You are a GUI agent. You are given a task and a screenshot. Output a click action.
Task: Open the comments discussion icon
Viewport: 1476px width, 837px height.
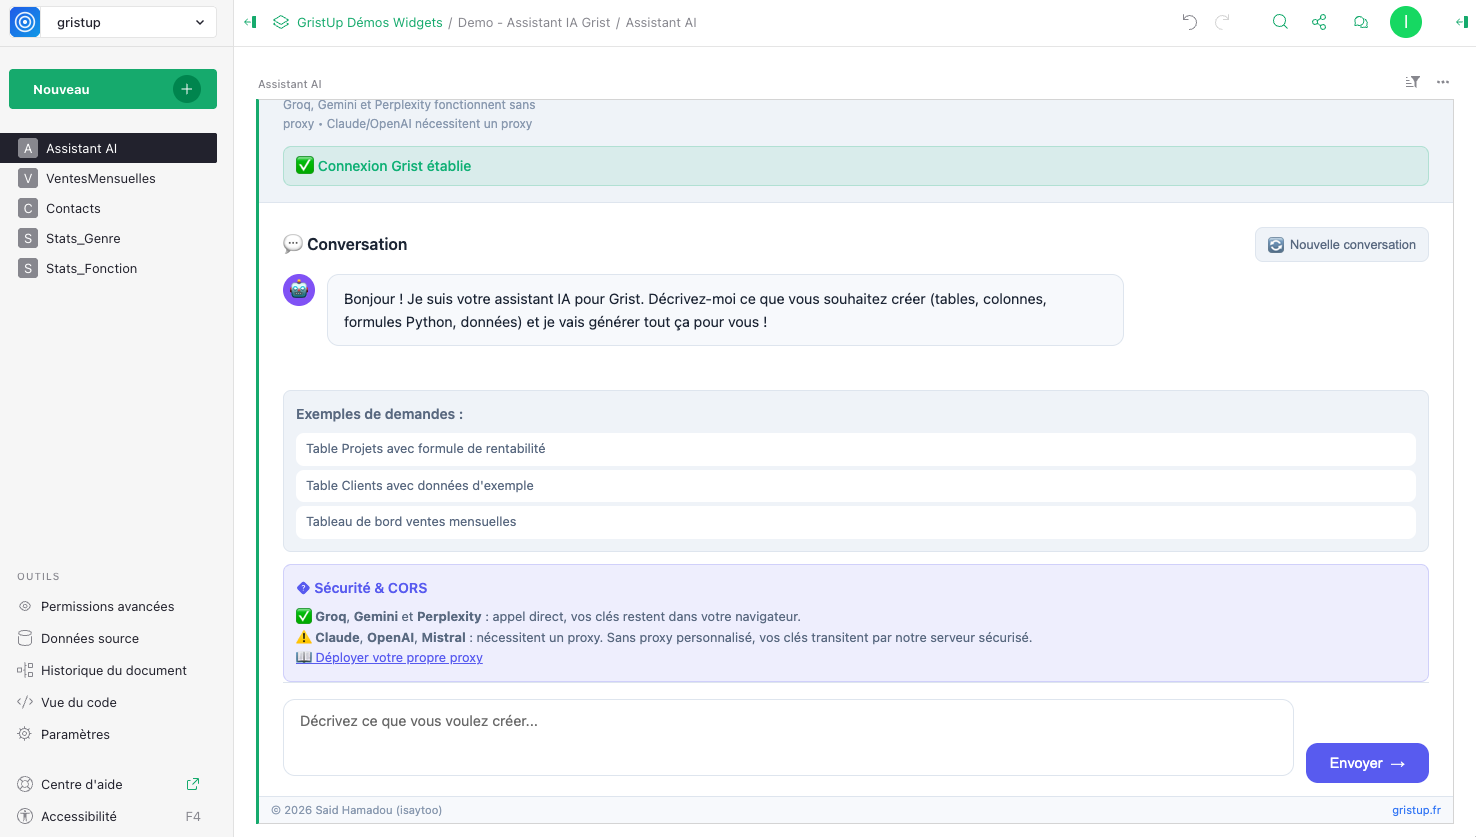click(x=1361, y=22)
